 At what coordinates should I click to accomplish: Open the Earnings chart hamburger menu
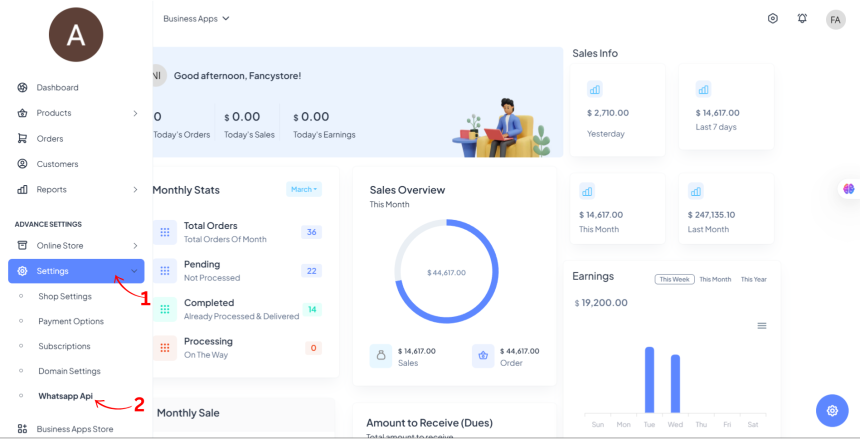point(762,326)
